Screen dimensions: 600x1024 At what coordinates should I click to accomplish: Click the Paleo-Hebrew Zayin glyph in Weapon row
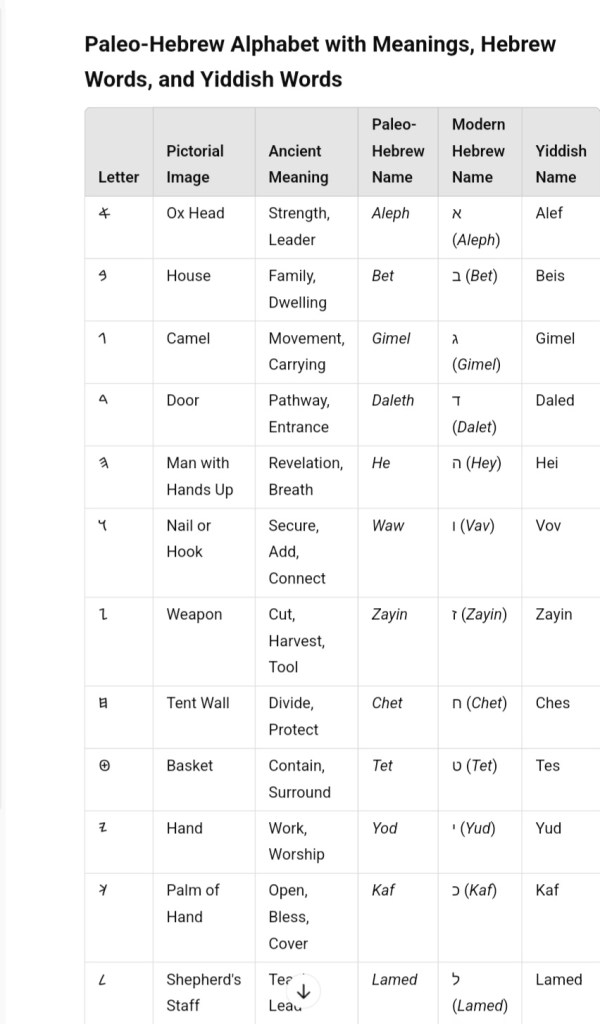103,614
